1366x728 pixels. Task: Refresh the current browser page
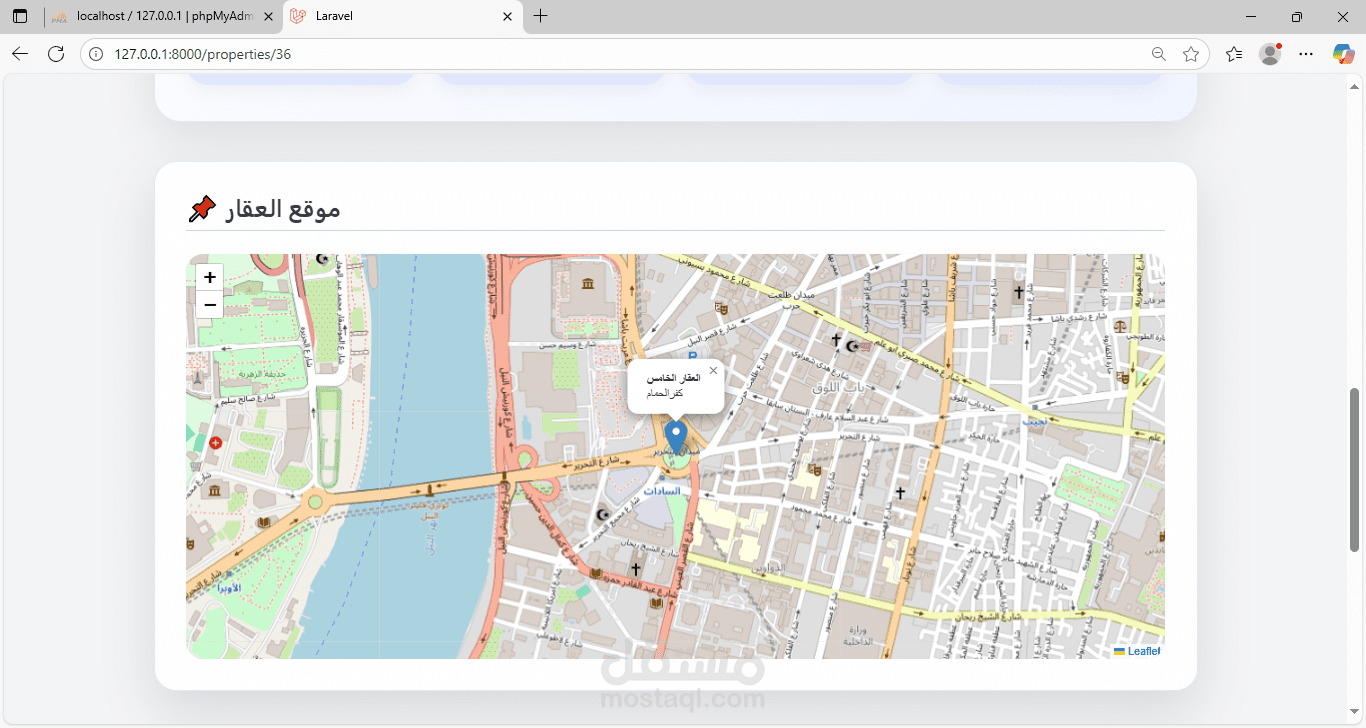tap(56, 54)
